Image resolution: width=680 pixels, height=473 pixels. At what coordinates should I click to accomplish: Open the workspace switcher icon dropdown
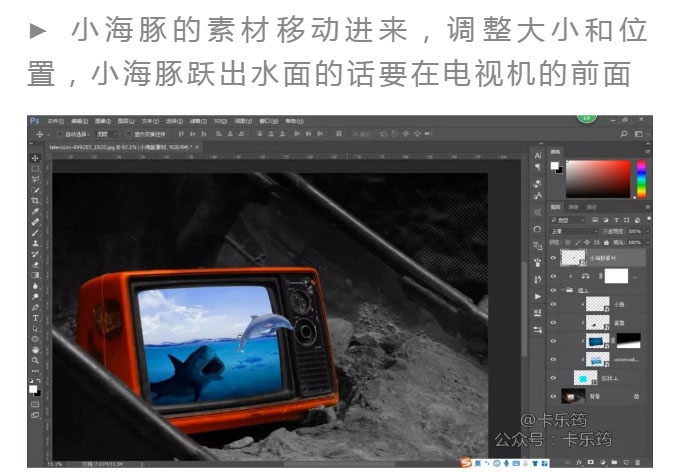coord(640,134)
